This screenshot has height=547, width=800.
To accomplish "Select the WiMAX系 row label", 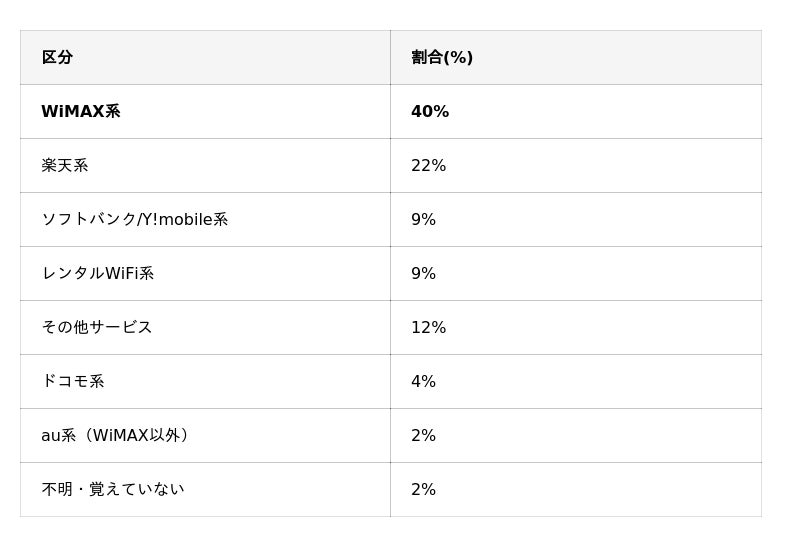I will [81, 112].
